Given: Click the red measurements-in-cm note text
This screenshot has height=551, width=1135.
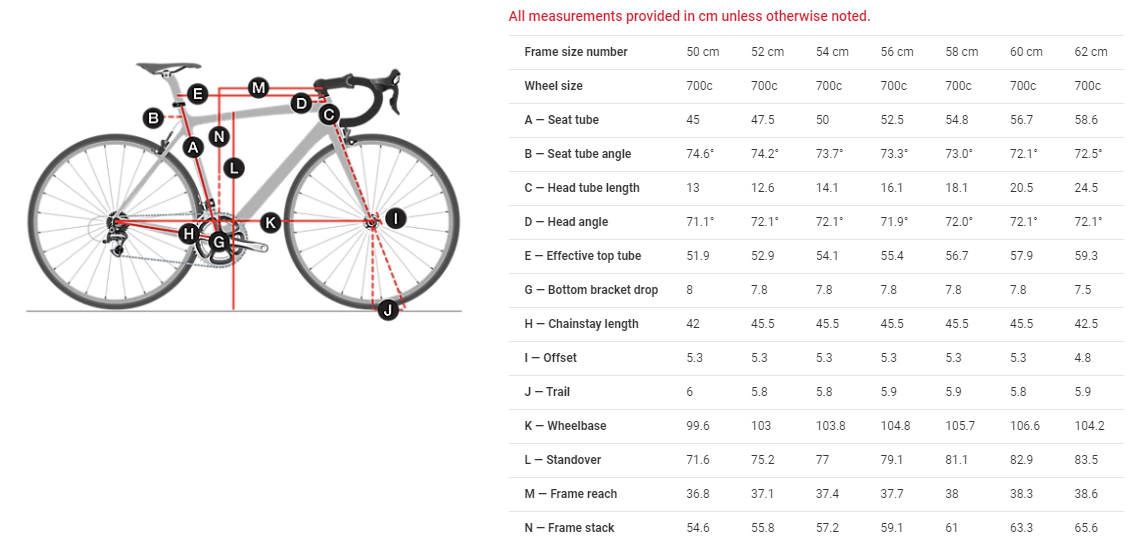Looking at the screenshot, I should [x=689, y=16].
